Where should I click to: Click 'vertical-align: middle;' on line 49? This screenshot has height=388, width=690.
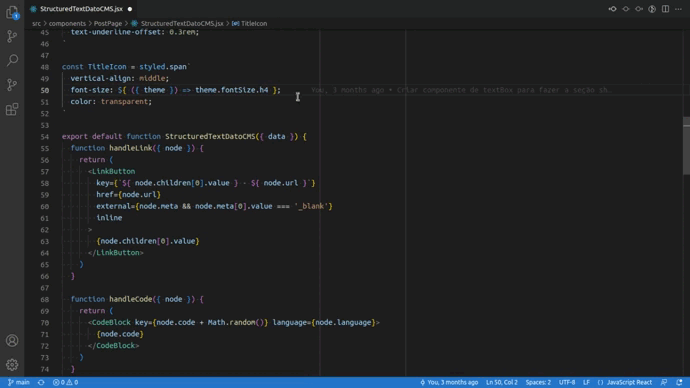(120, 78)
